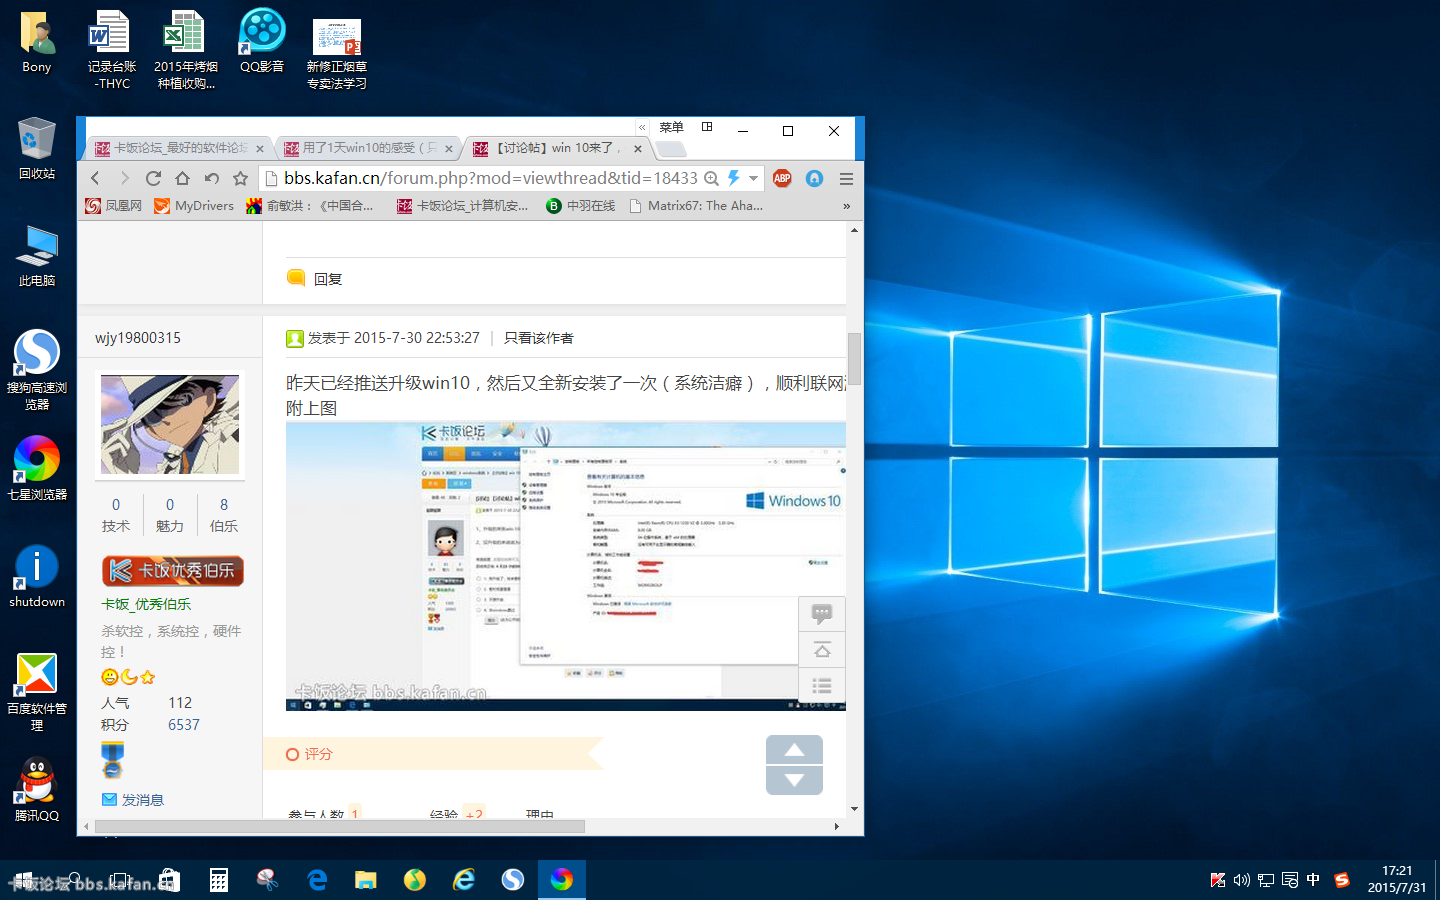Show more bookmarks with double chevron

click(x=846, y=206)
